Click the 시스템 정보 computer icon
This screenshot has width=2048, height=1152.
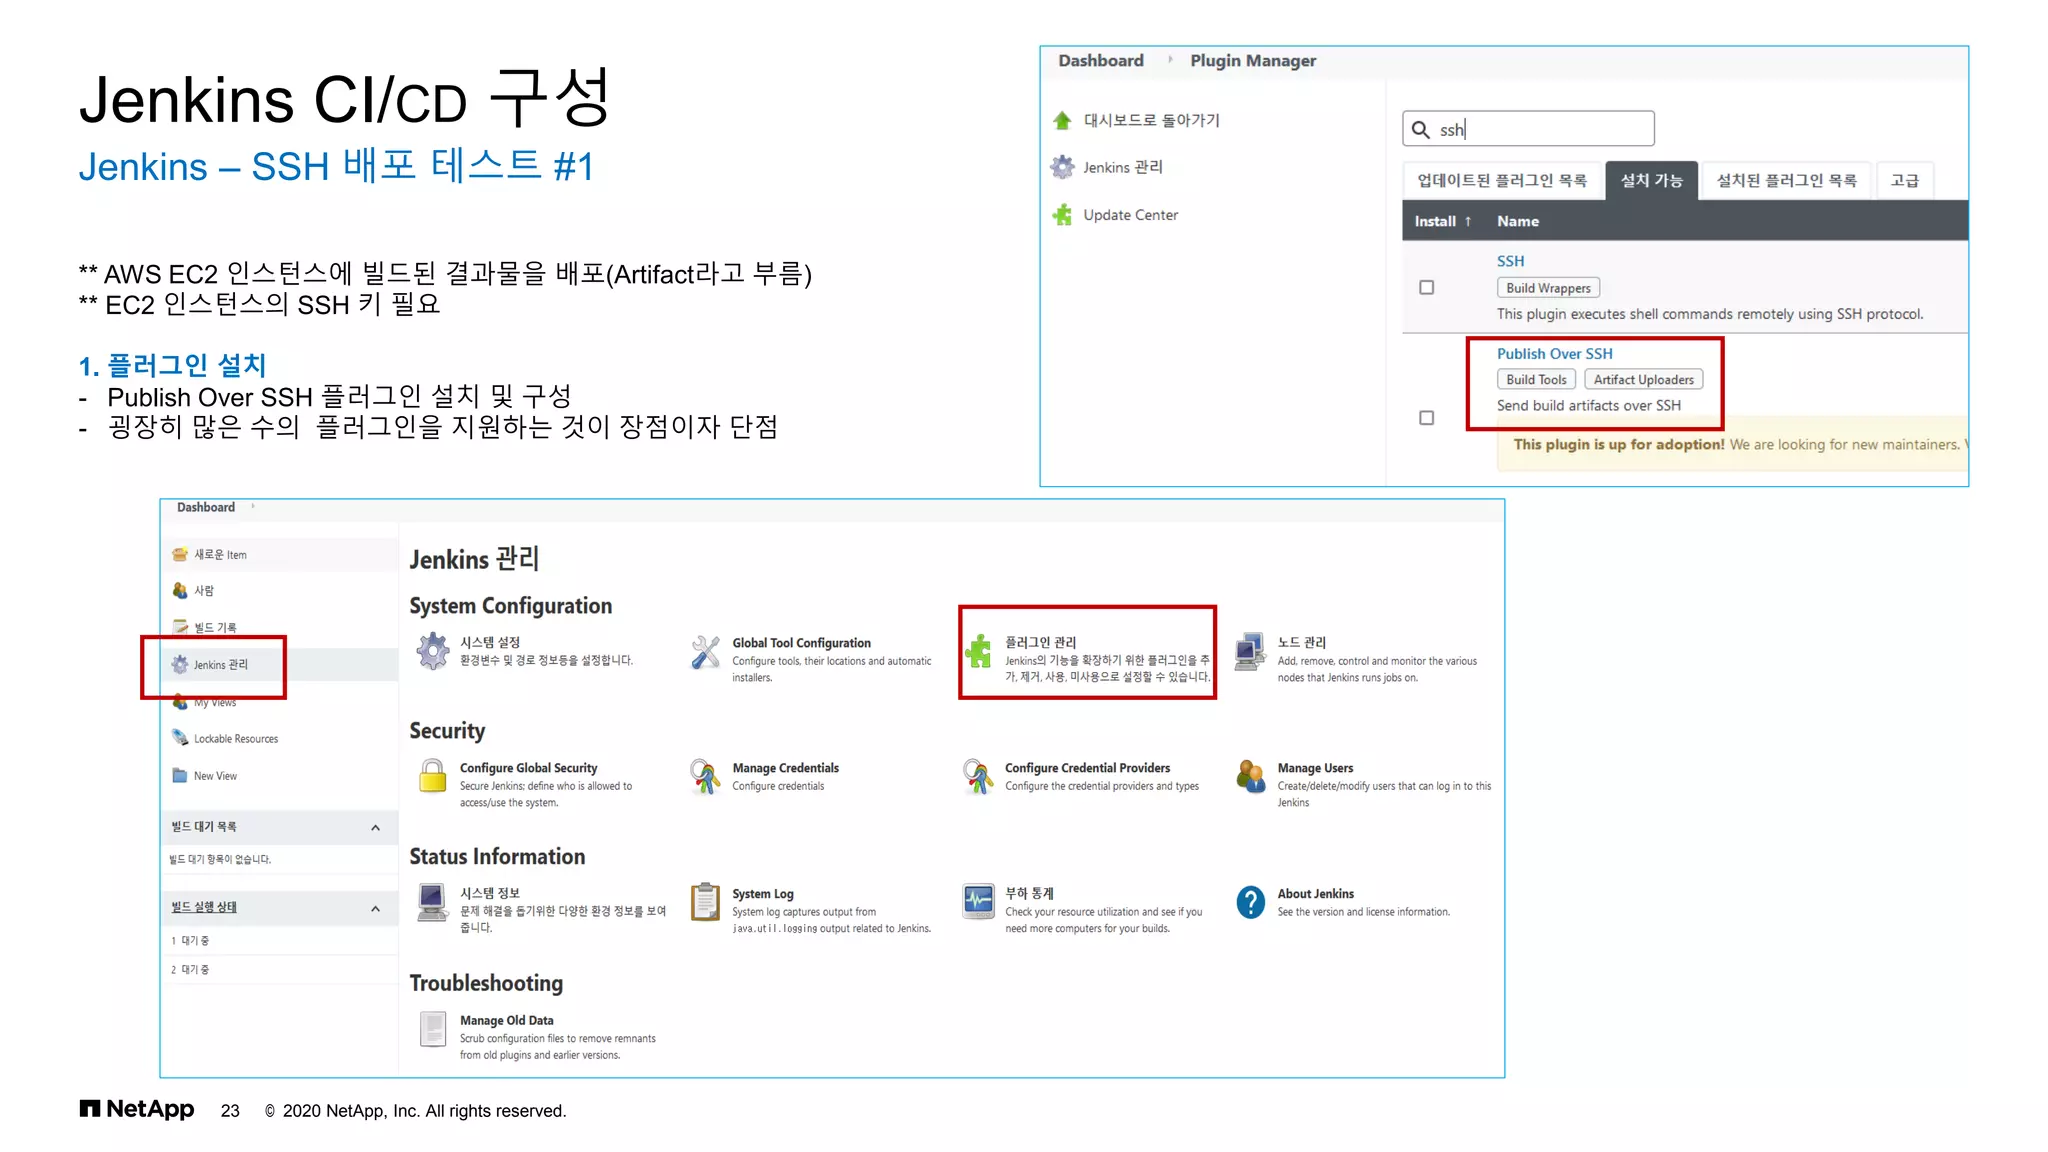point(433,902)
